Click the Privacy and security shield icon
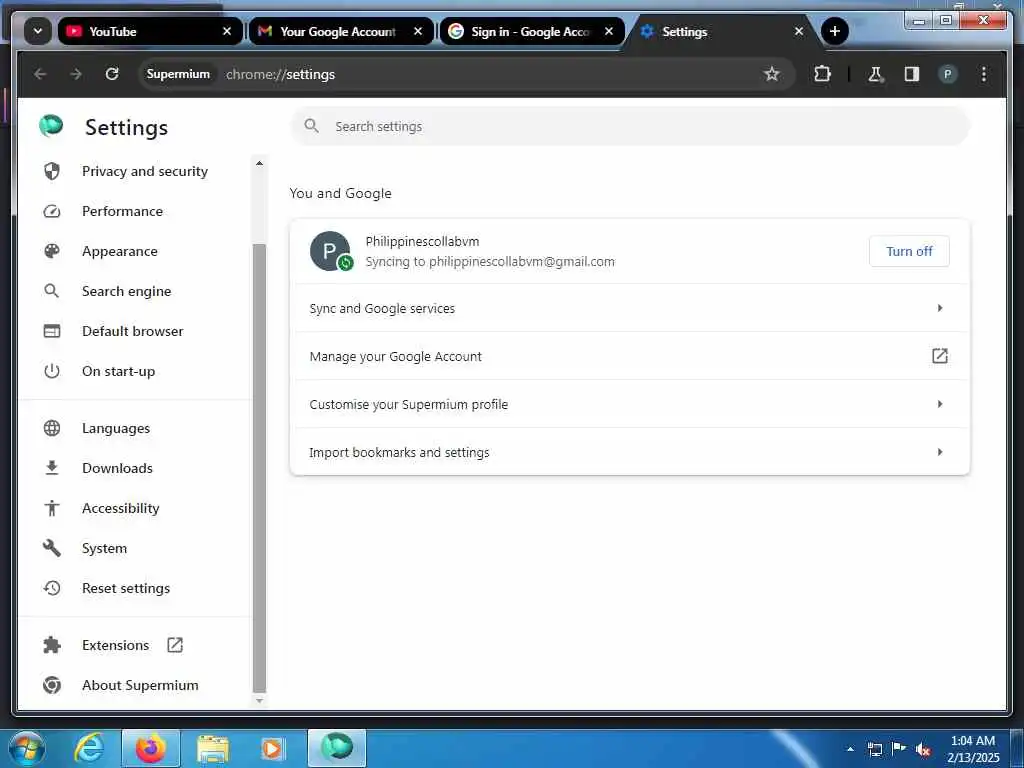The width and height of the screenshot is (1024, 768). [52, 171]
